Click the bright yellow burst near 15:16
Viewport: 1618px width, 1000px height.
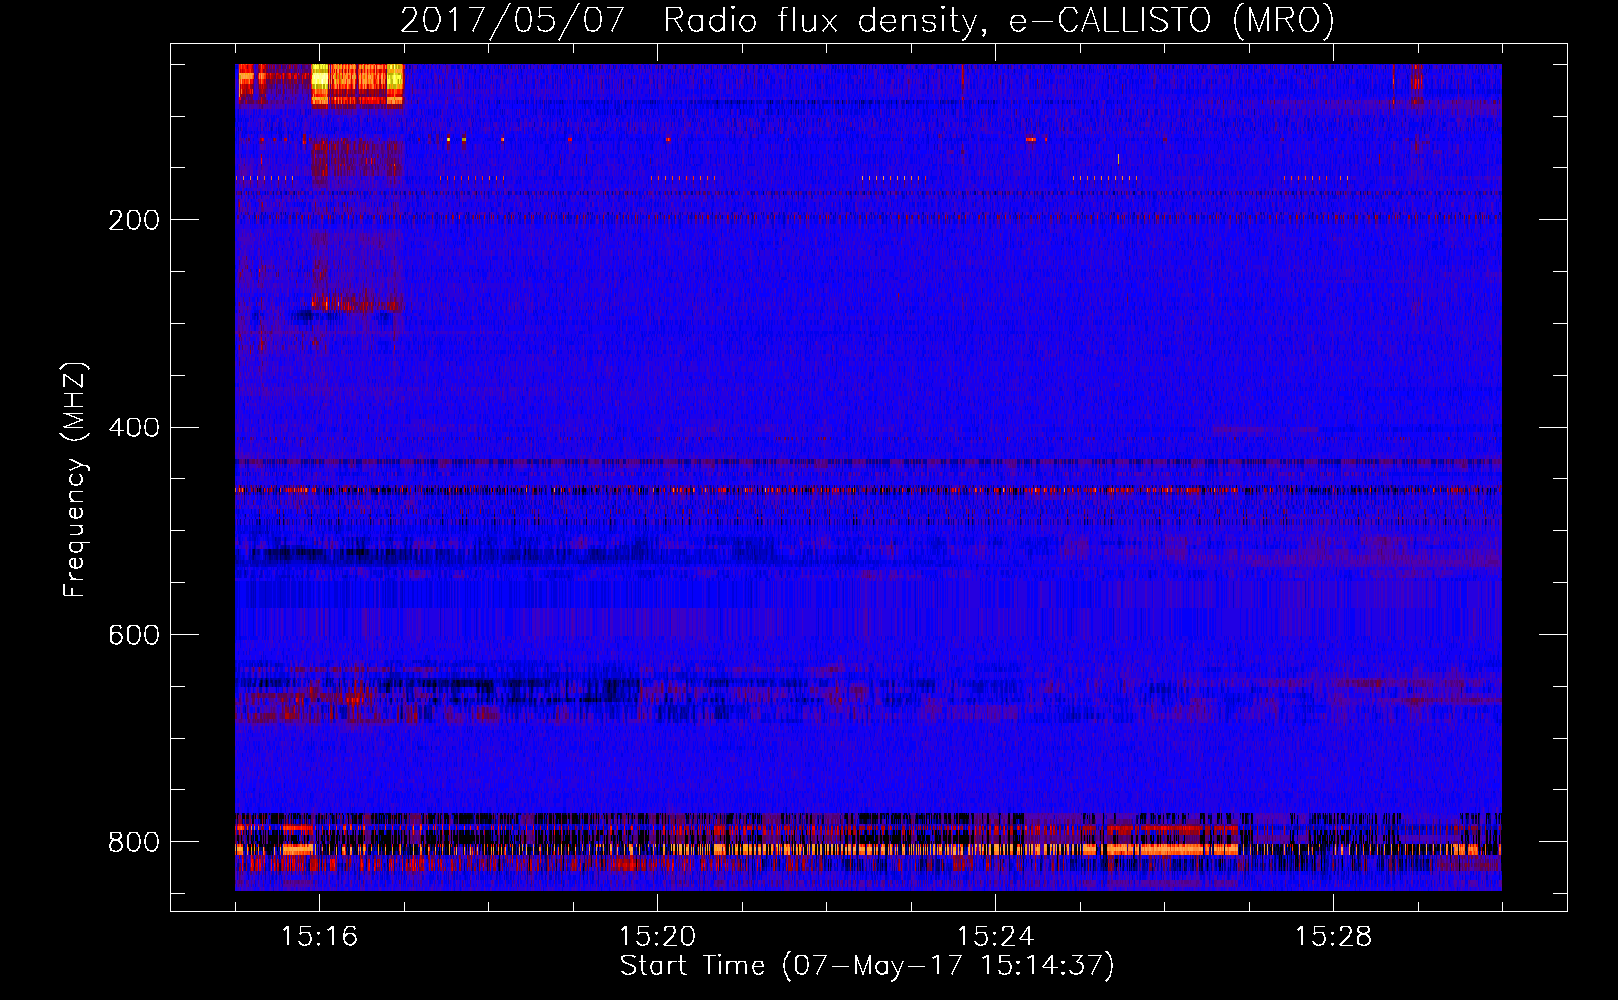click(x=357, y=84)
